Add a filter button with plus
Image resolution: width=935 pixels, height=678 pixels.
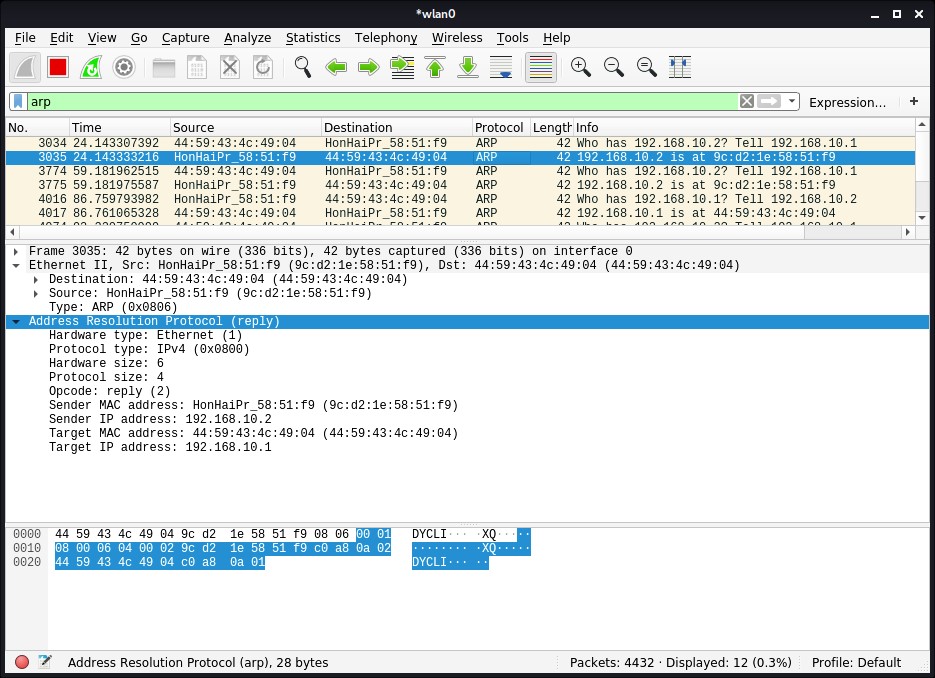click(x=914, y=101)
